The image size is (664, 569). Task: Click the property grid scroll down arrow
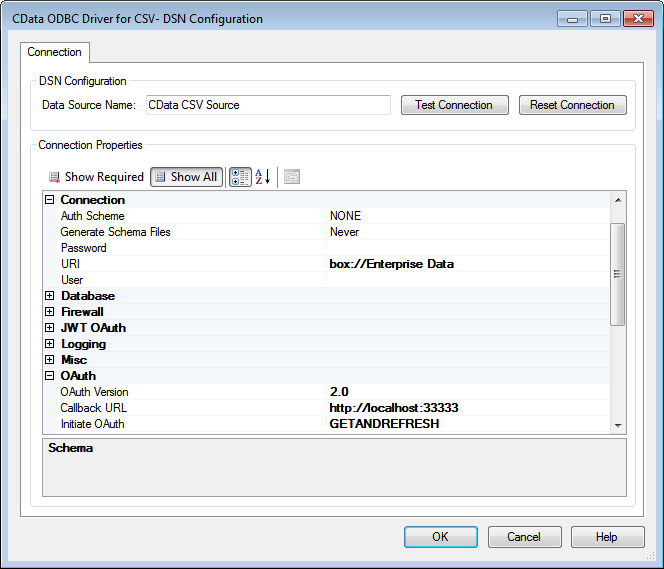618,425
